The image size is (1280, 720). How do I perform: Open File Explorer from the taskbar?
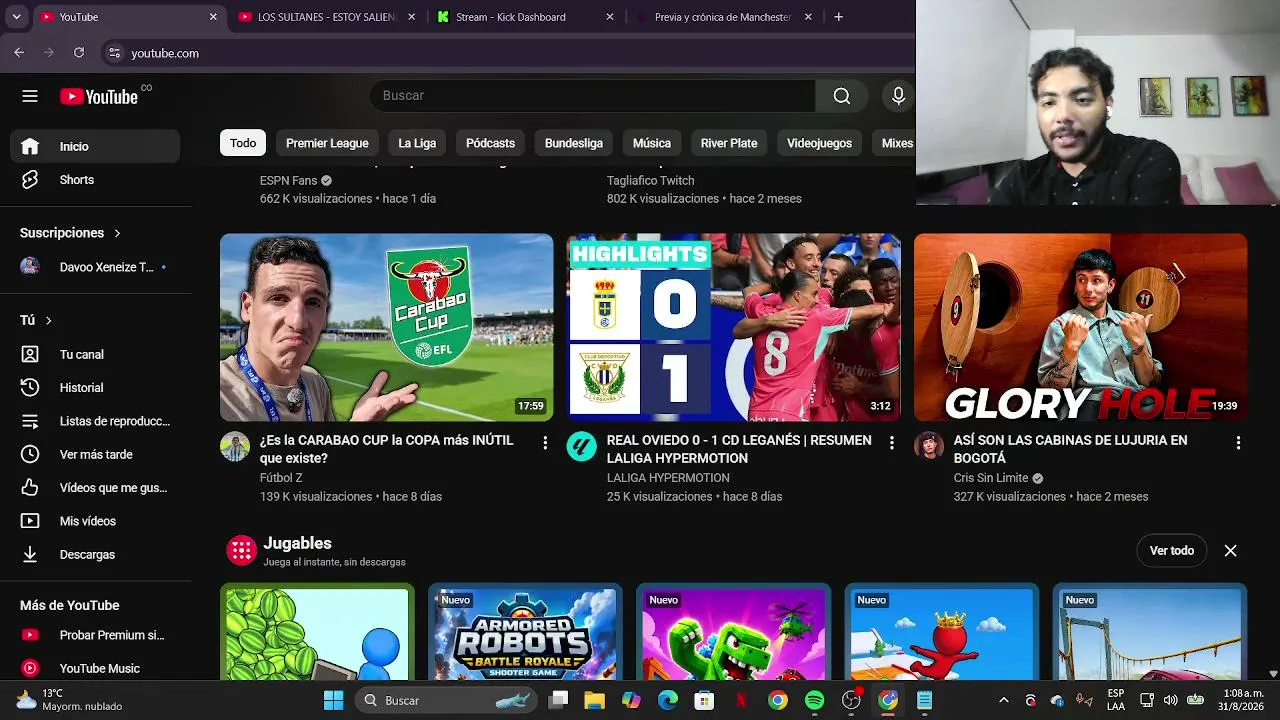point(595,700)
